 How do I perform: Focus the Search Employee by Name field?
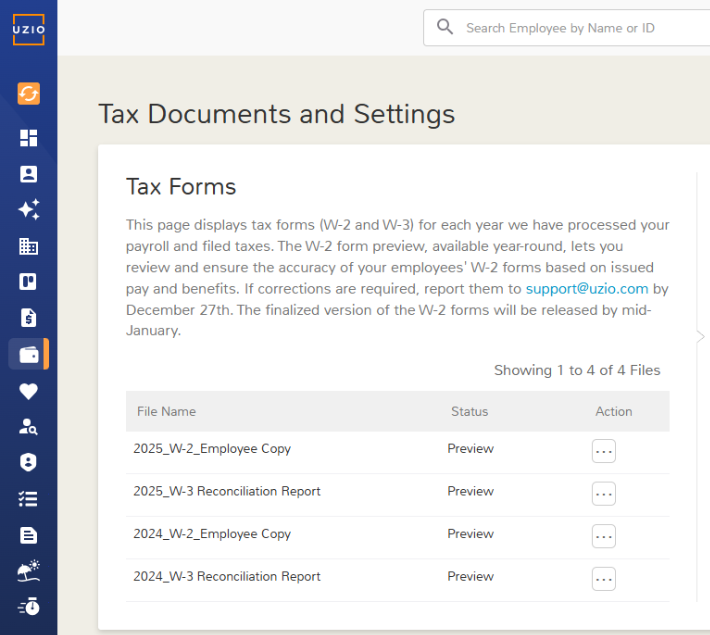566,28
